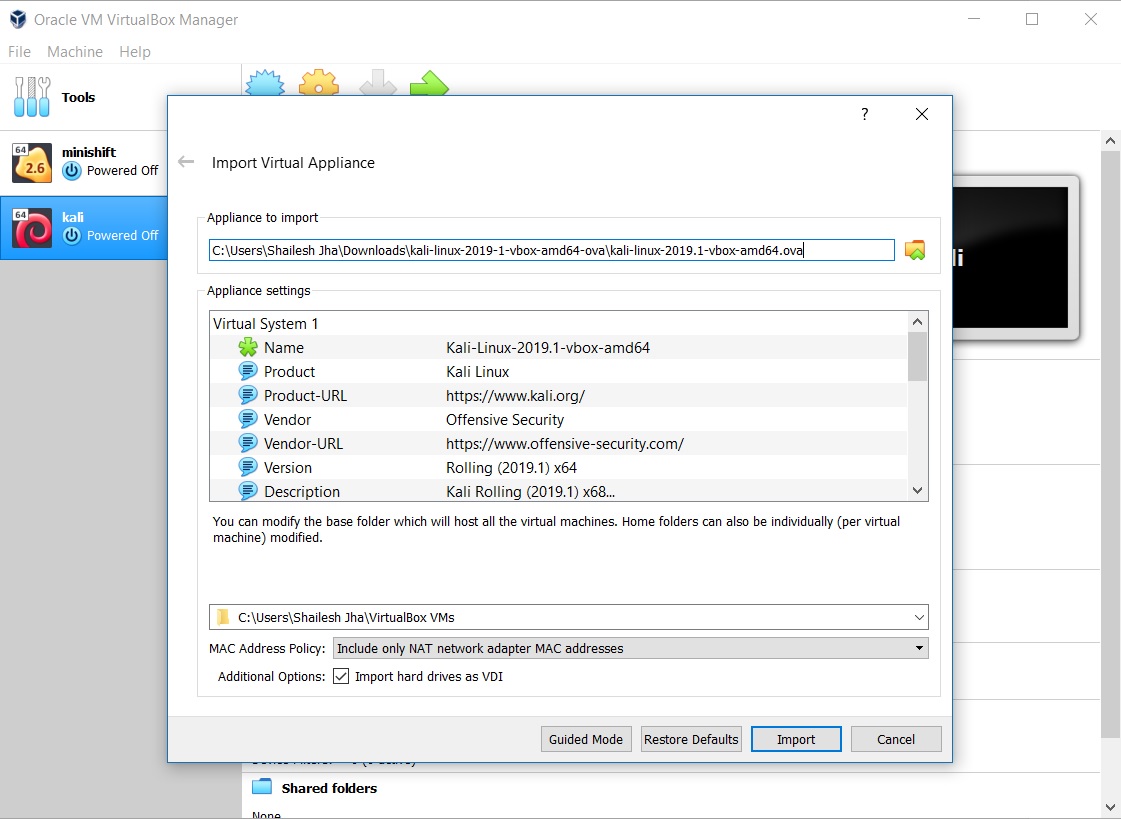Click kali Powered Off status icon
The image size is (1121, 819).
tap(71, 236)
